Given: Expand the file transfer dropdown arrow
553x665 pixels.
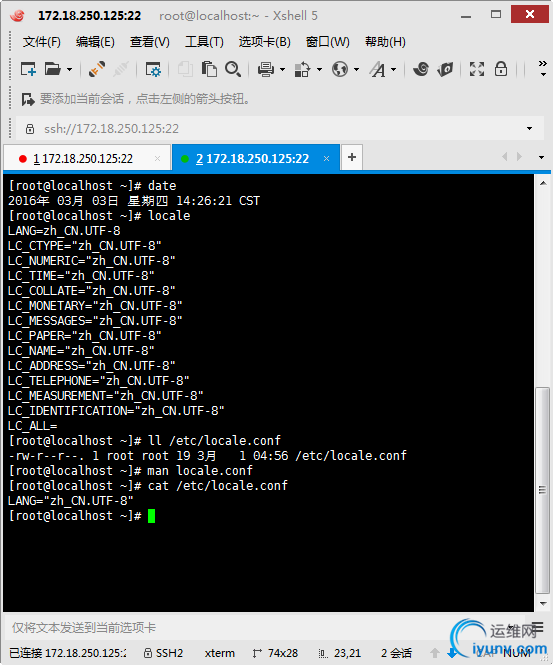Looking at the screenshot, I should [x=319, y=69].
